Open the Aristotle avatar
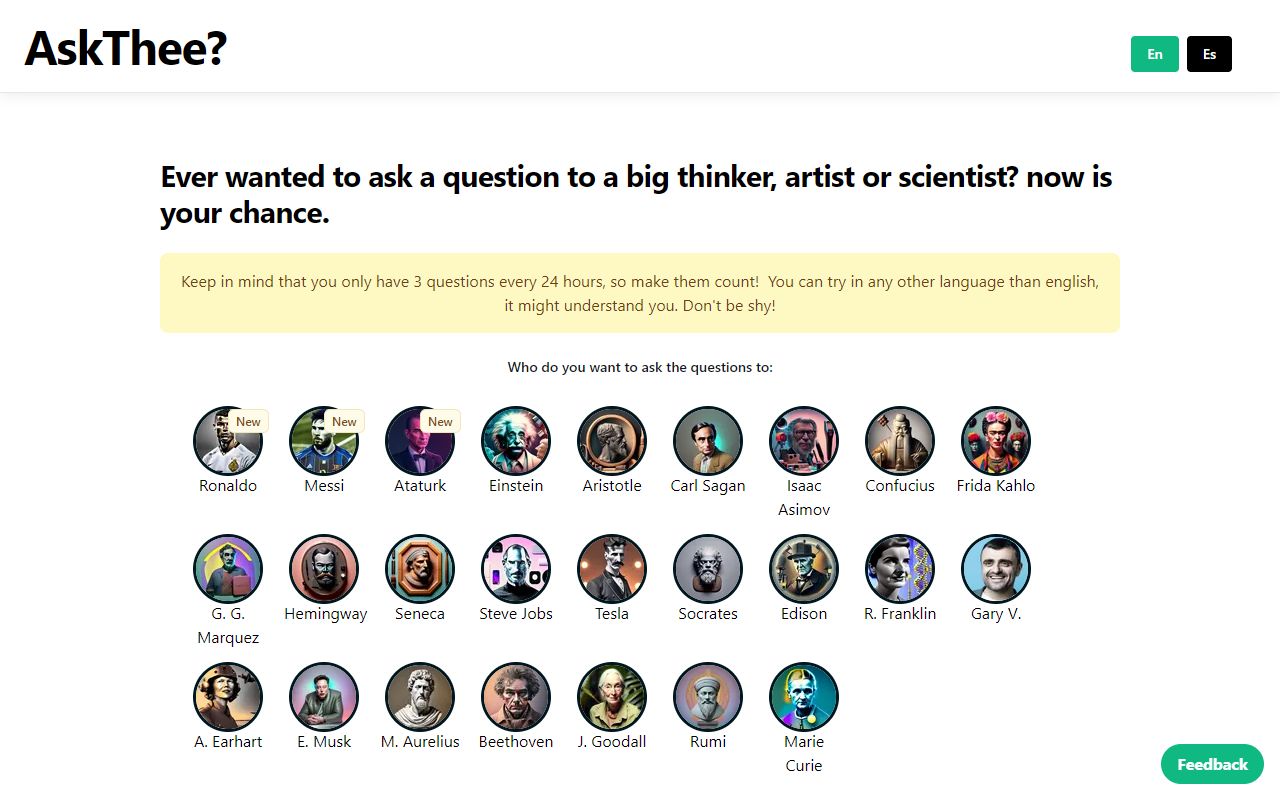1280x800 pixels. tap(611, 440)
